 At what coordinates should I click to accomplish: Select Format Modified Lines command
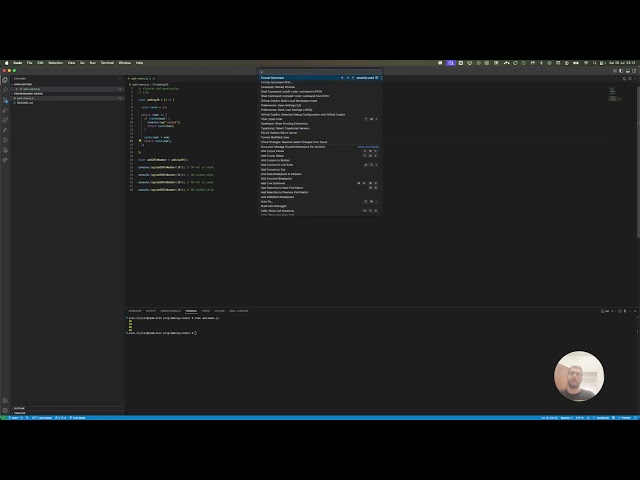click(x=320, y=138)
